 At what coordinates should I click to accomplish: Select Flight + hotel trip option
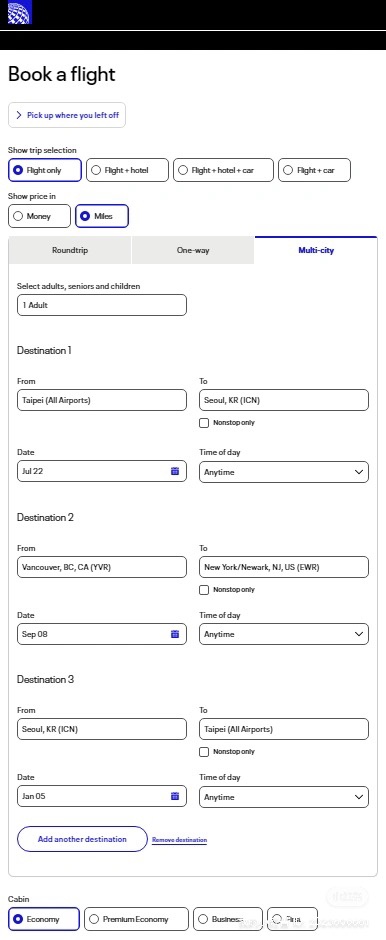(x=127, y=170)
